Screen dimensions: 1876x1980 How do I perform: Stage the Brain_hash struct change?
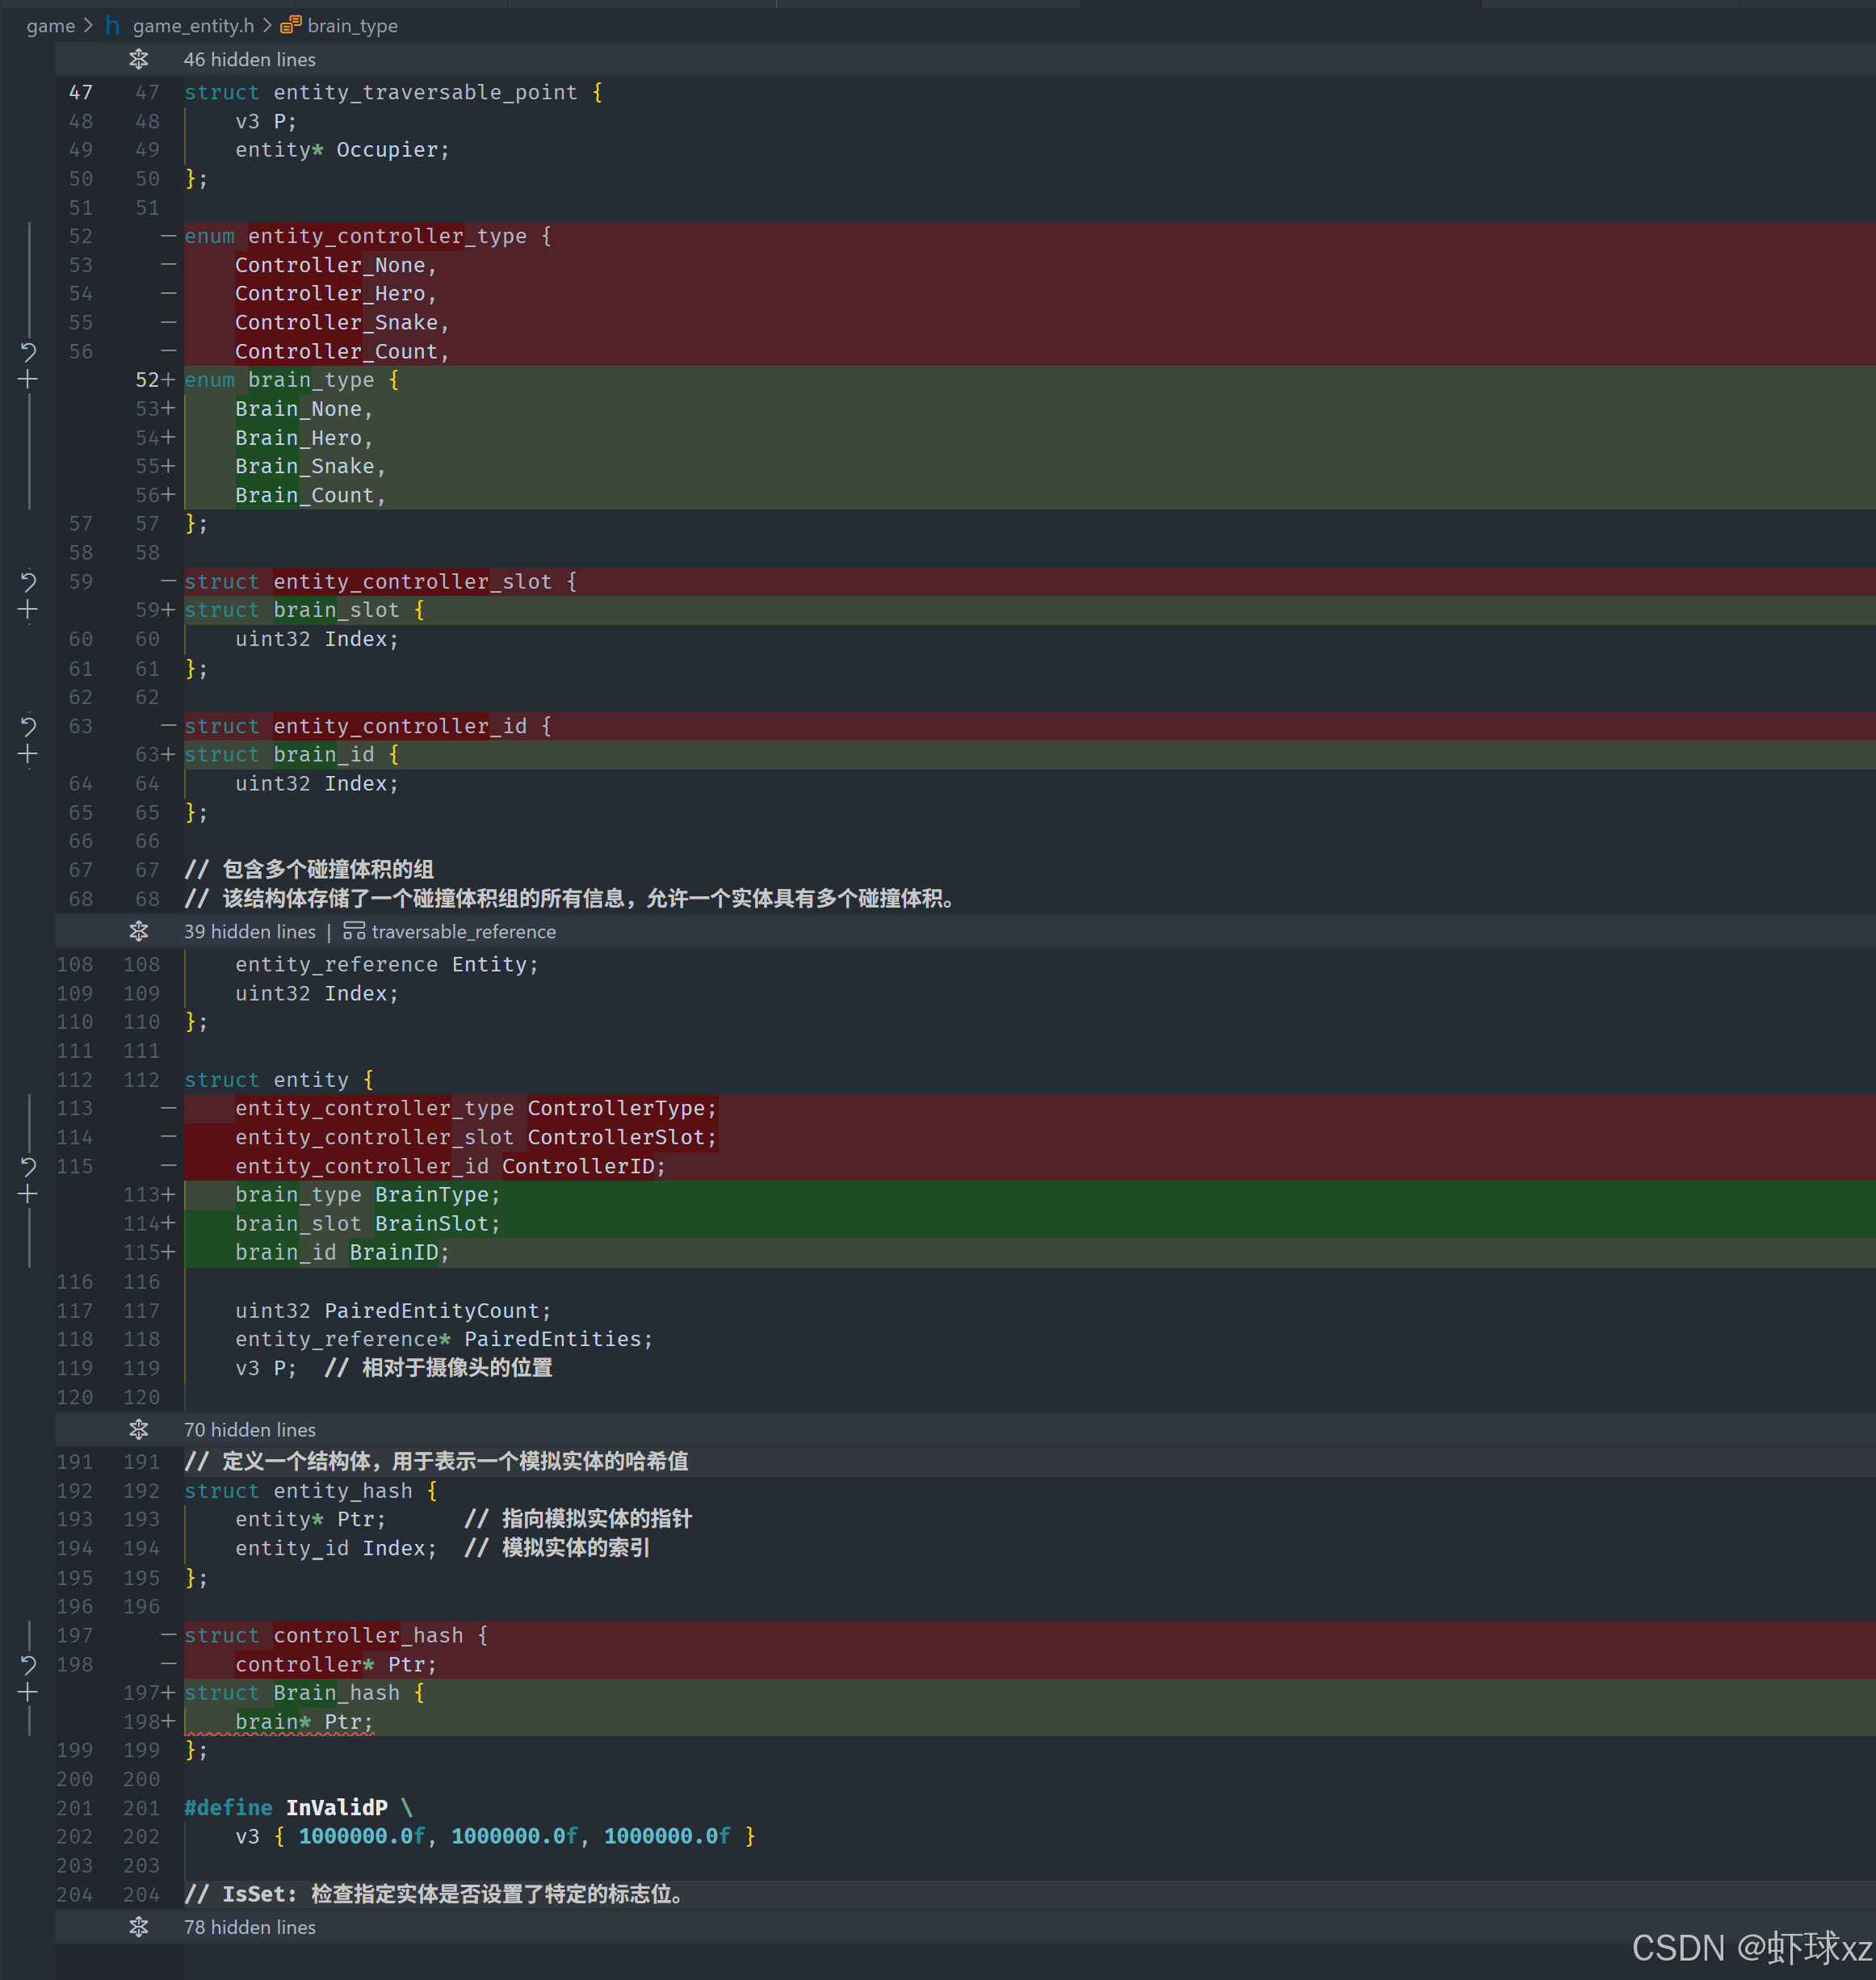(28, 1692)
